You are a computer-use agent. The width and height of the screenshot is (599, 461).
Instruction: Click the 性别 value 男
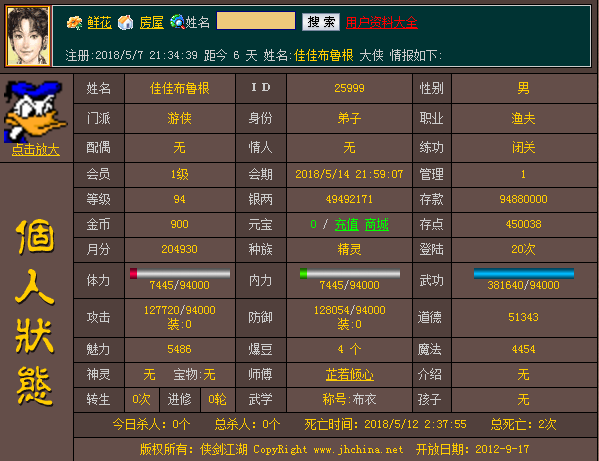pyautogui.click(x=523, y=89)
